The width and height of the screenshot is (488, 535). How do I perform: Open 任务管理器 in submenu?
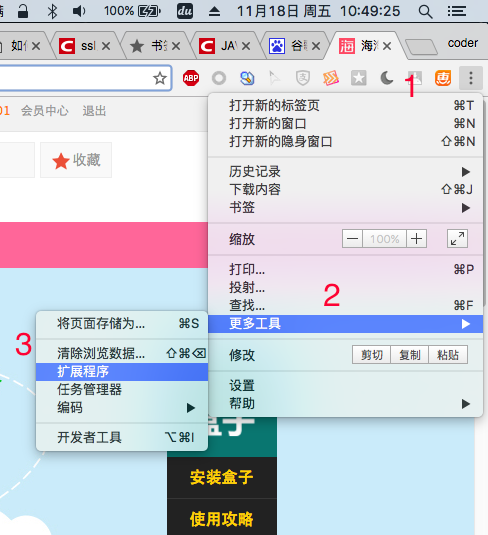122,389
